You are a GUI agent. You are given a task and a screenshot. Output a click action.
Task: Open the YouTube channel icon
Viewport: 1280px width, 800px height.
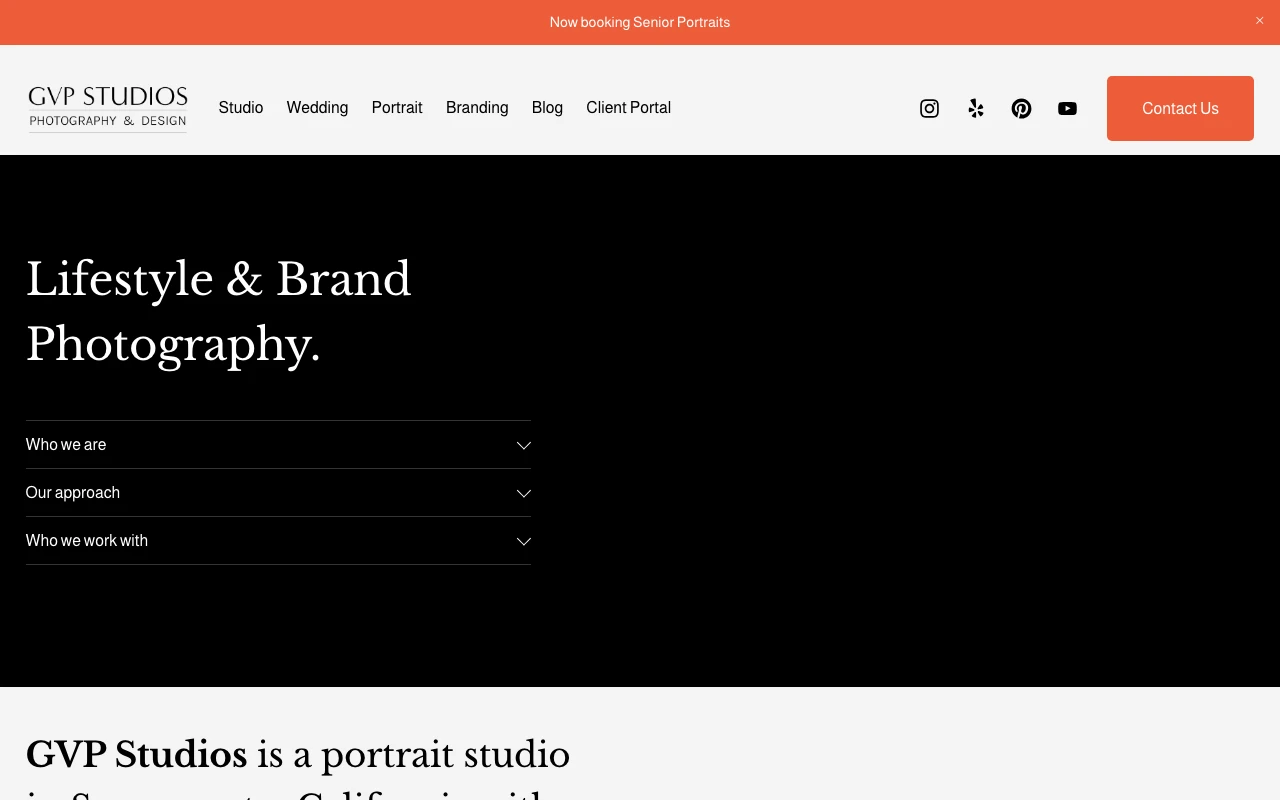(1067, 108)
